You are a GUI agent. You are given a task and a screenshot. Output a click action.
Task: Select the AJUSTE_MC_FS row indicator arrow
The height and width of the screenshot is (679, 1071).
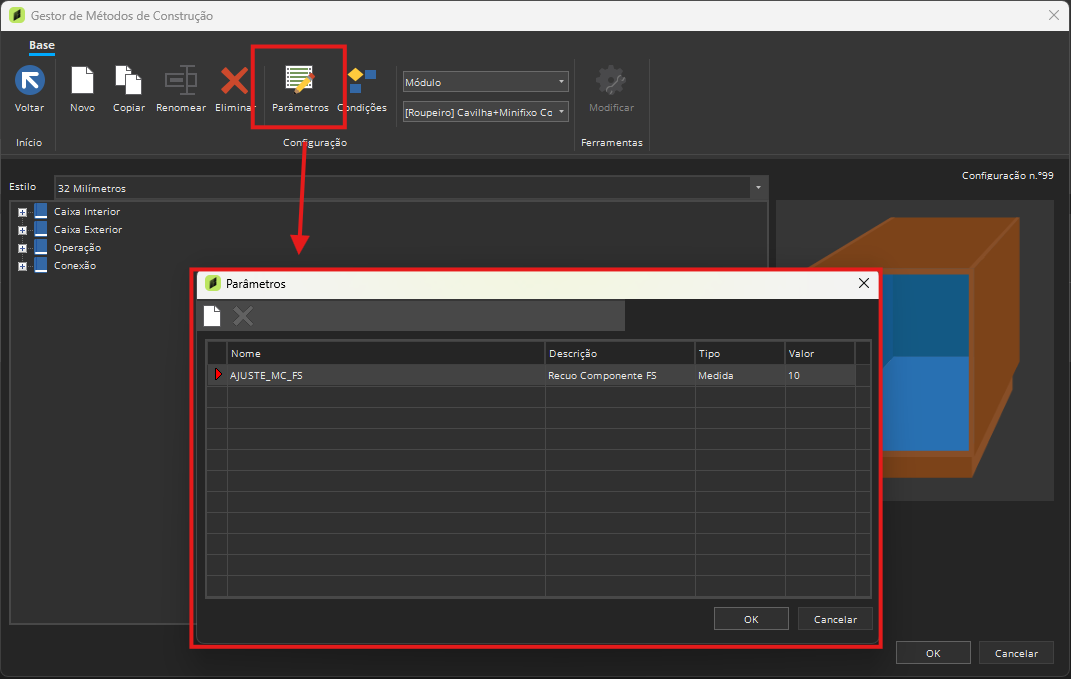[x=218, y=374]
